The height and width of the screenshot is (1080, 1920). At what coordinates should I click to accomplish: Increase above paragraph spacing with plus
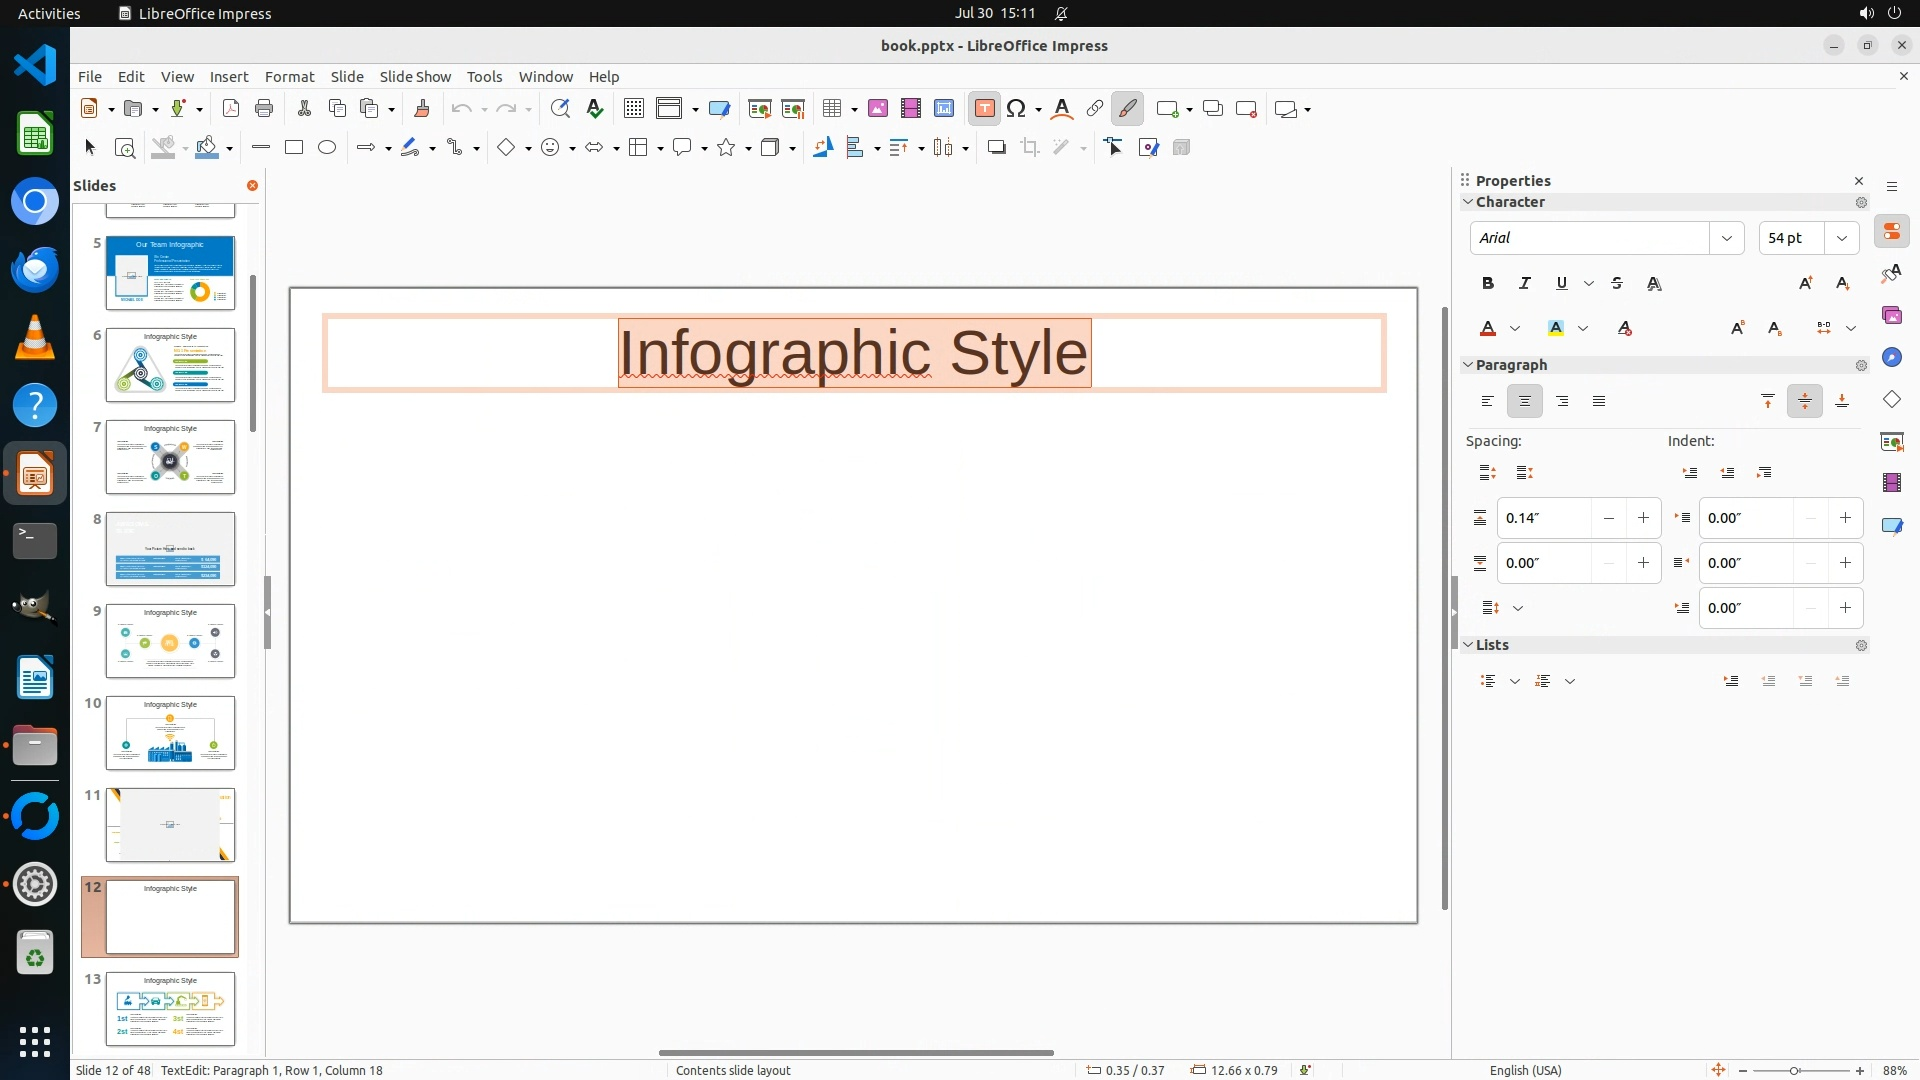click(1643, 518)
